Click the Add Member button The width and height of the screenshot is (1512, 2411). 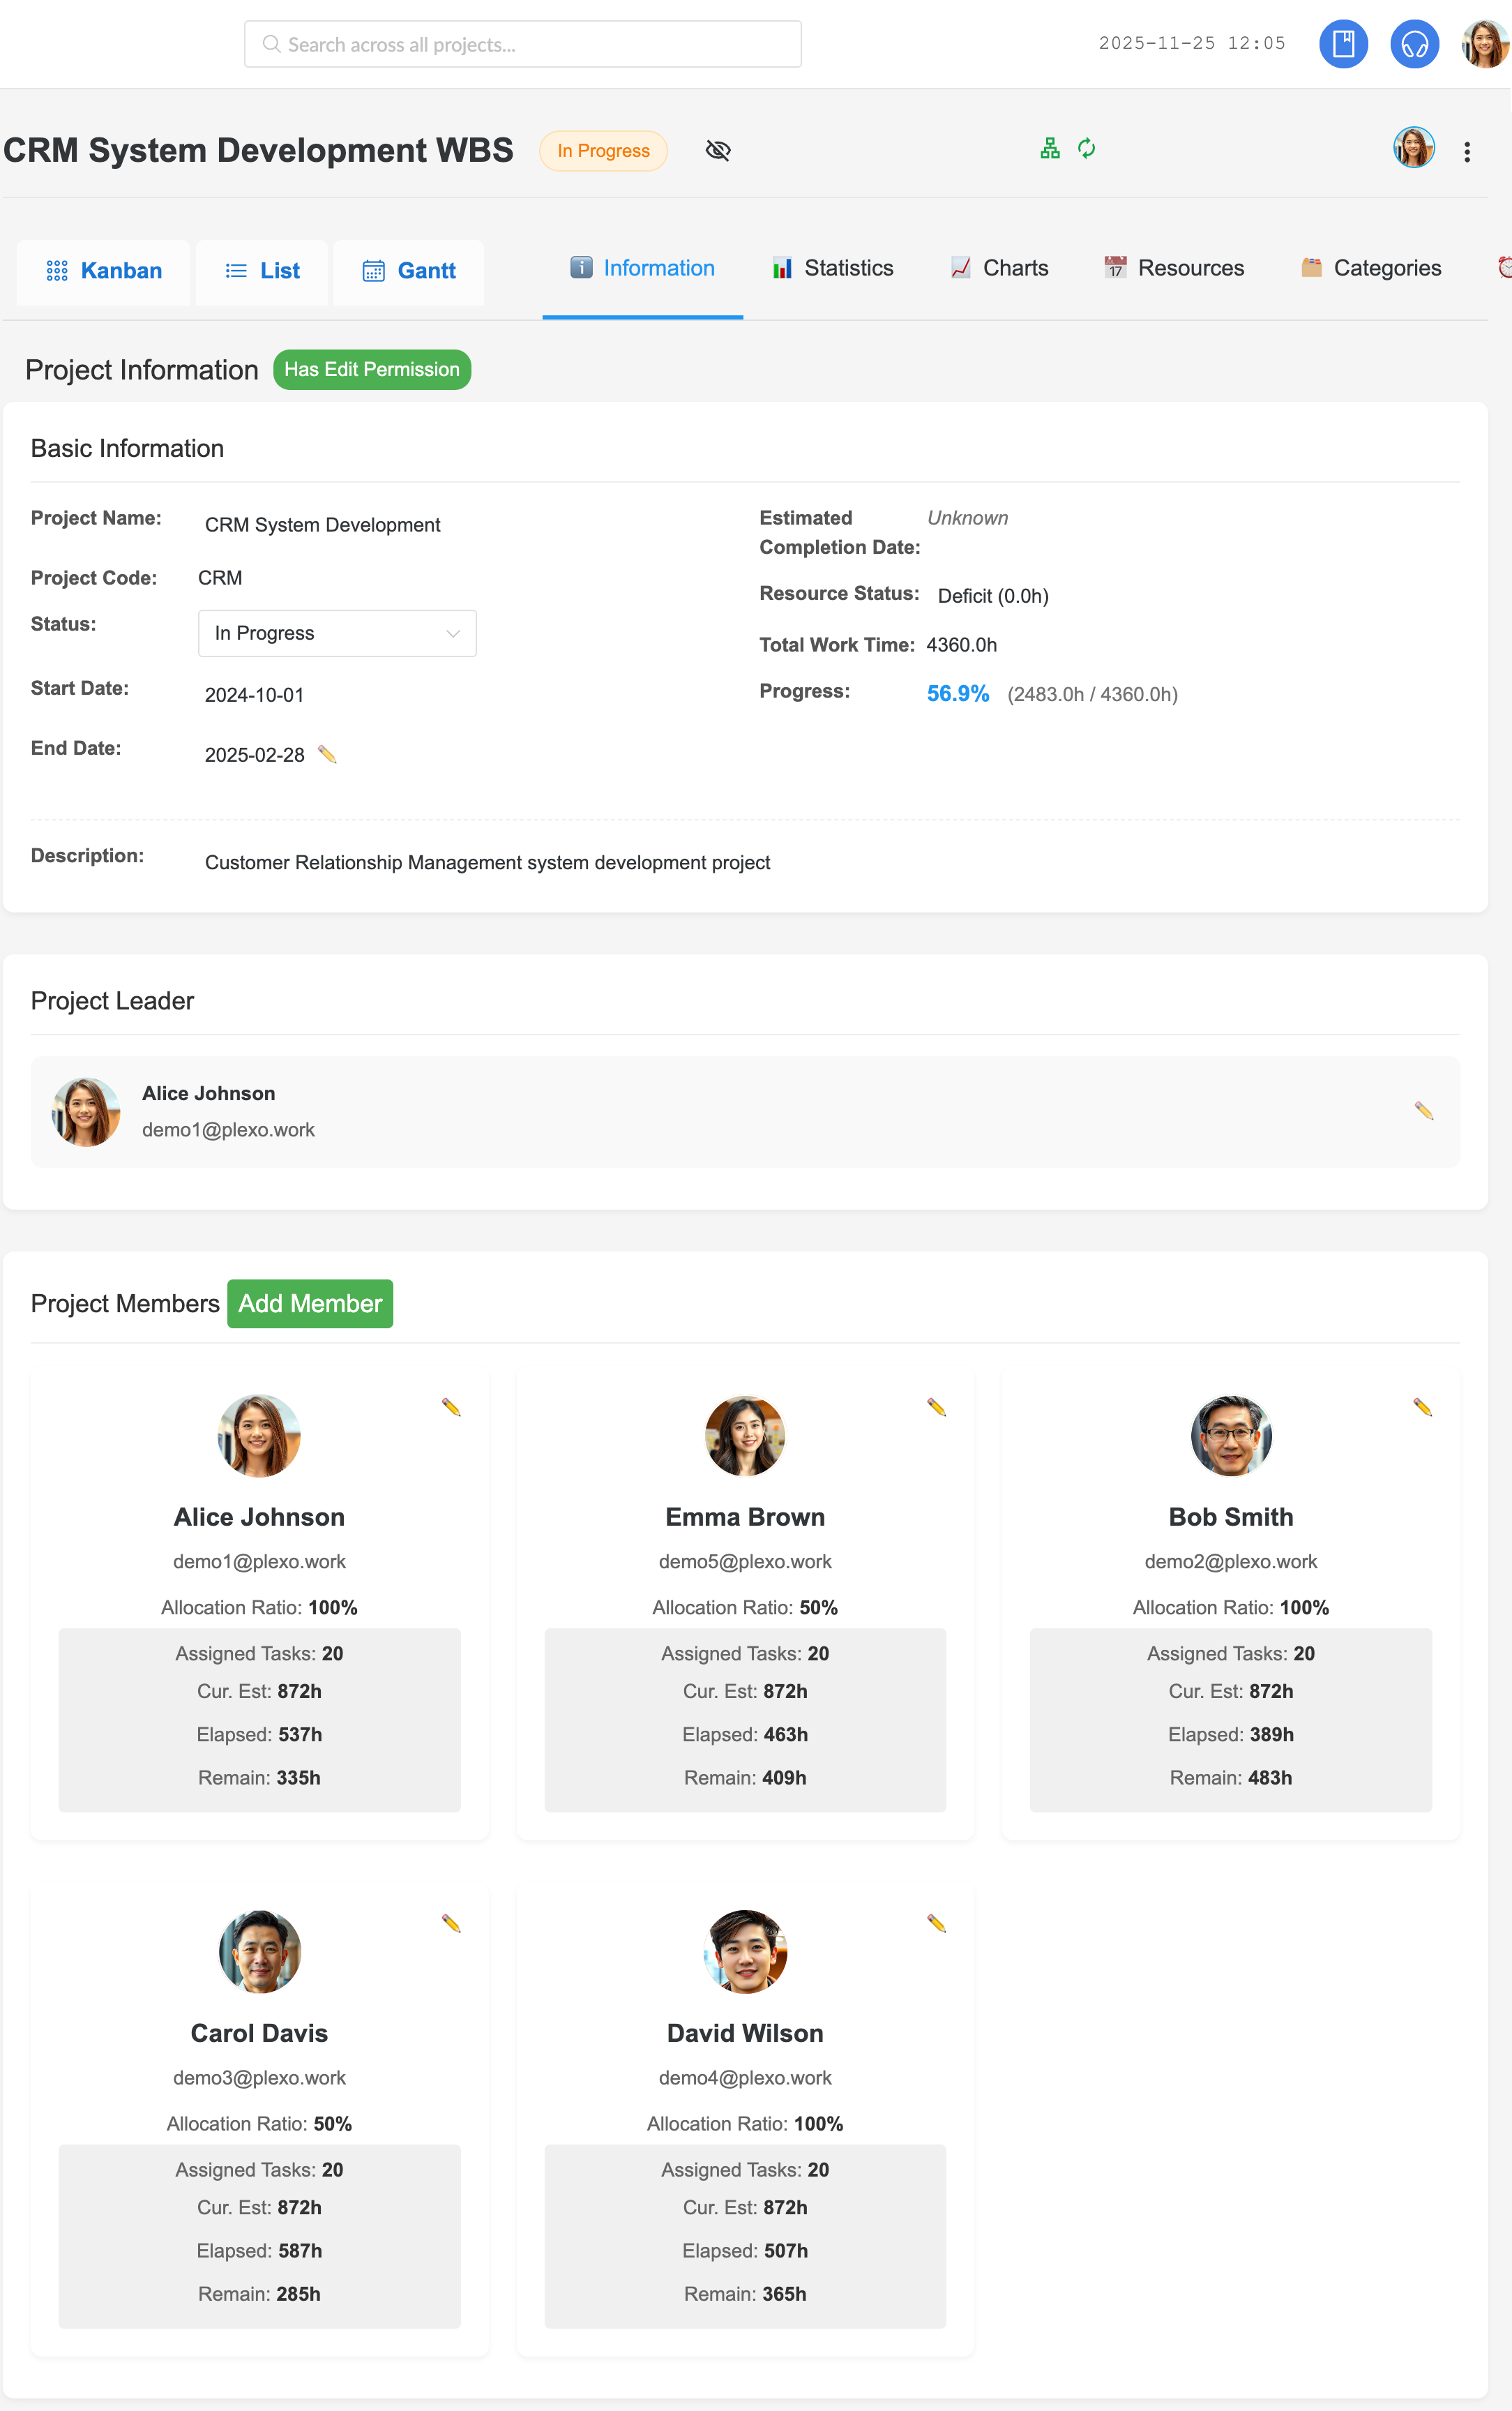310,1303
